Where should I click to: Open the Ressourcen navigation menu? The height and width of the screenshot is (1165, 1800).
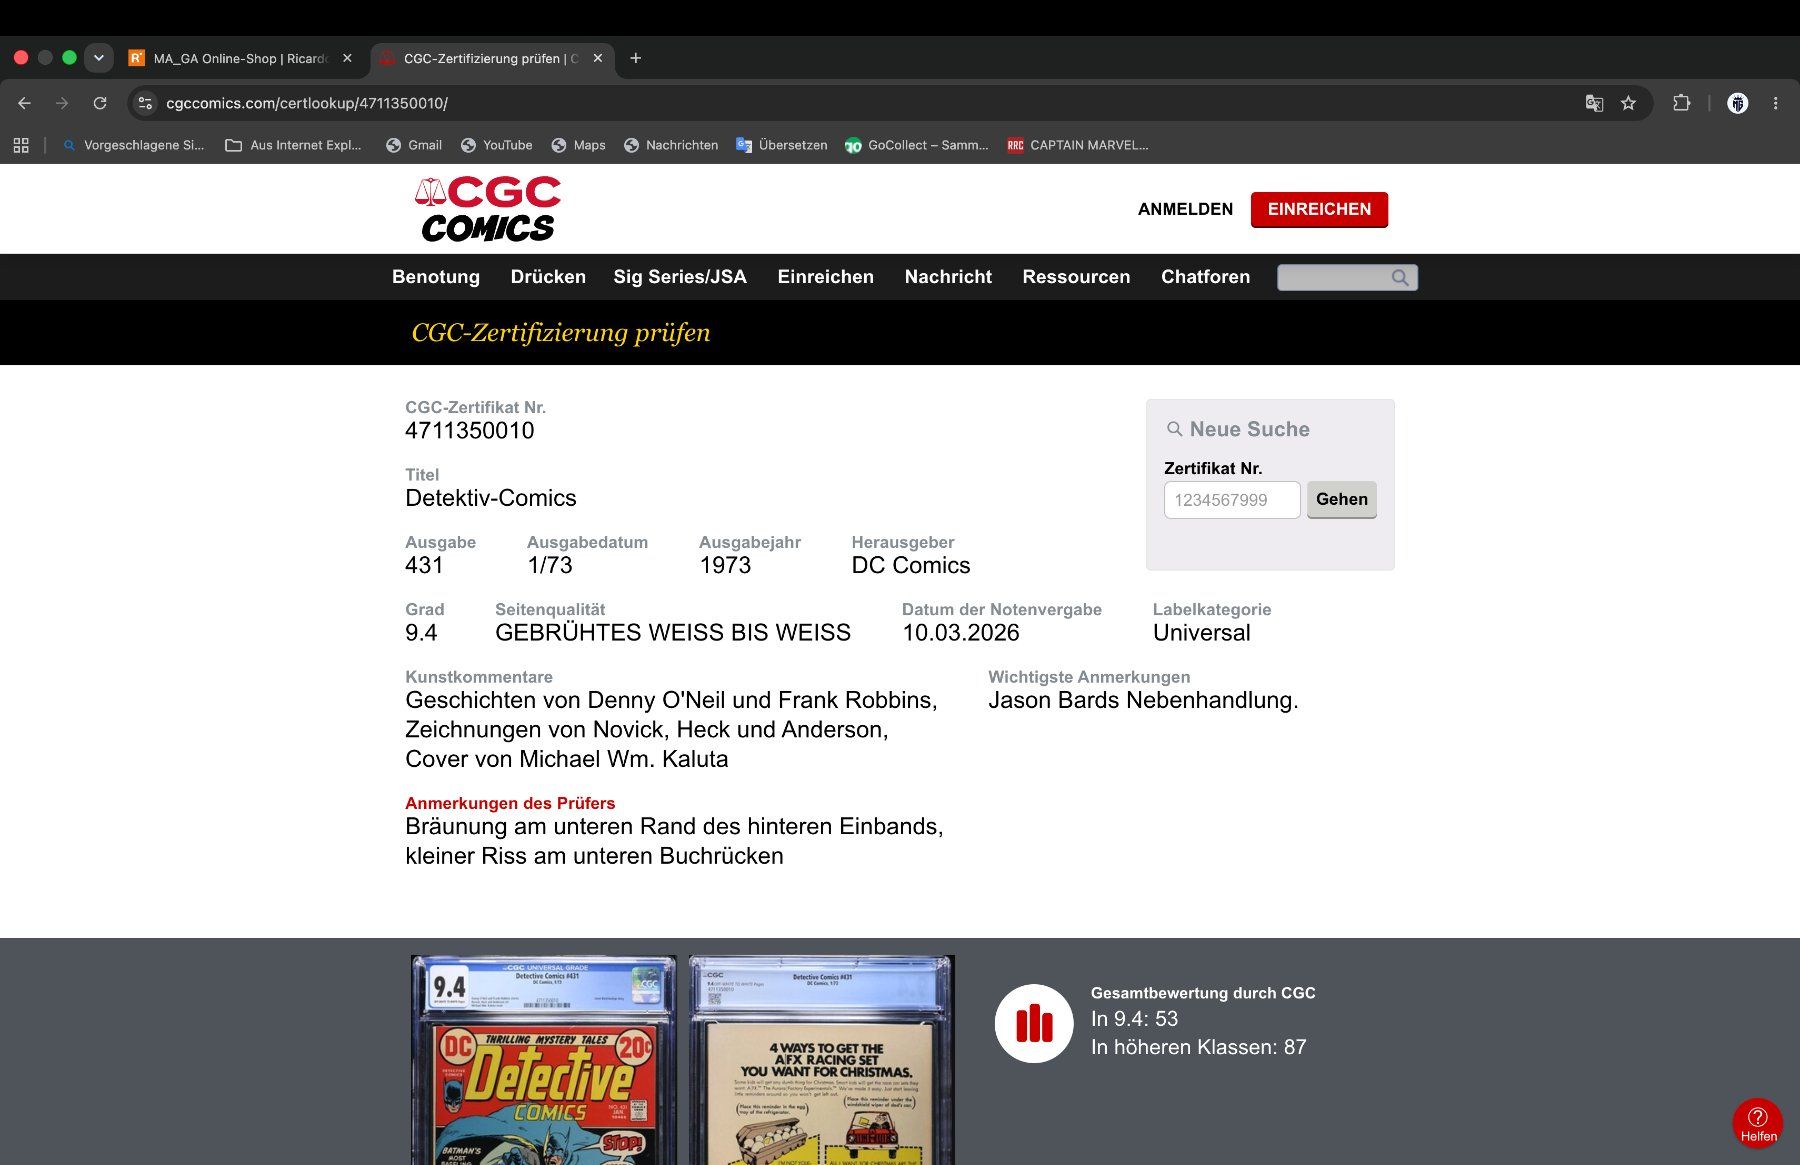tap(1076, 277)
